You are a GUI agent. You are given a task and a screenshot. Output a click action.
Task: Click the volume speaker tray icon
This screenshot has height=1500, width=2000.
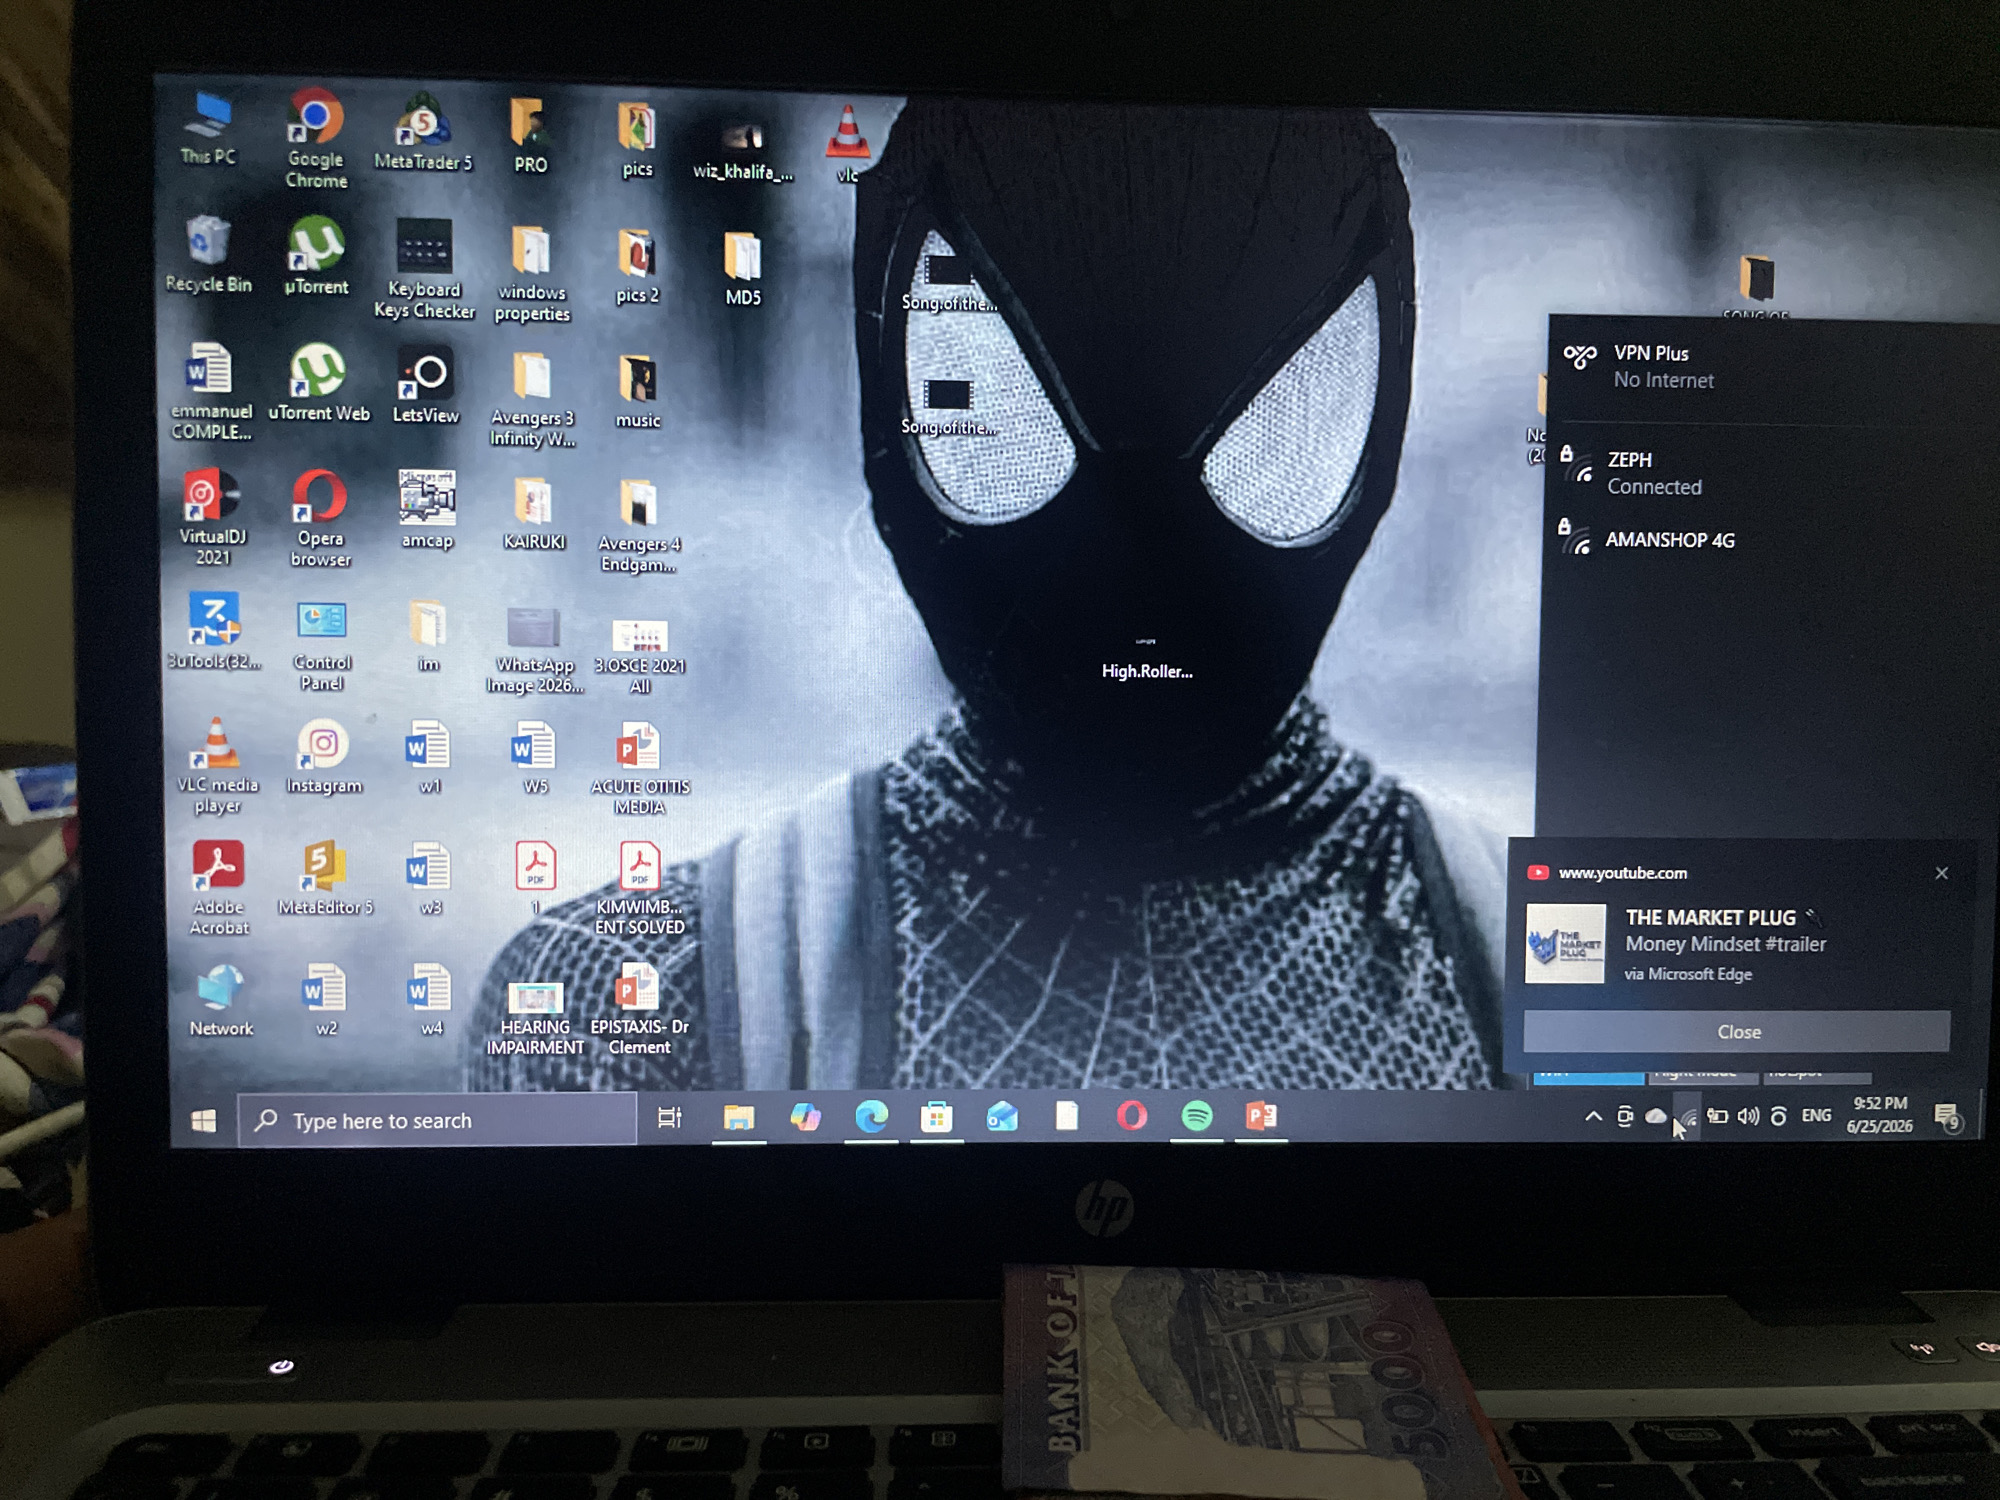point(1748,1116)
